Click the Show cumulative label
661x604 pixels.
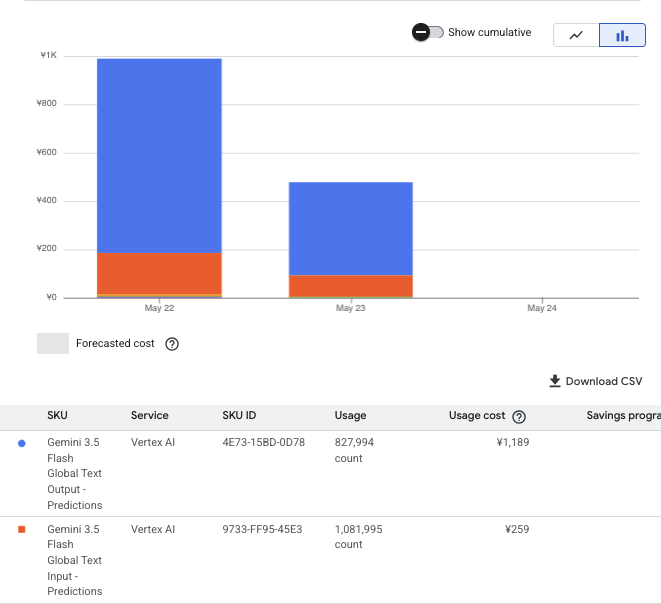coord(489,32)
